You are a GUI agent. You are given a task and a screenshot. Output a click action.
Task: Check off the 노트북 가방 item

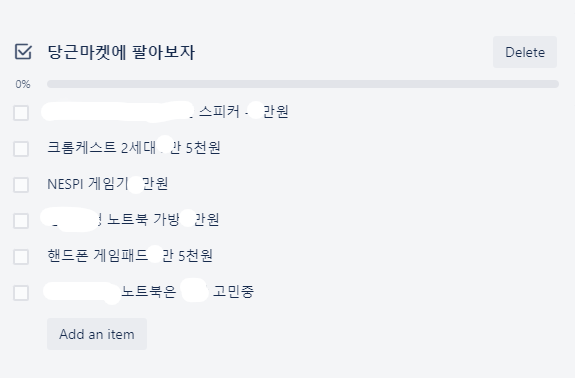(x=21, y=221)
